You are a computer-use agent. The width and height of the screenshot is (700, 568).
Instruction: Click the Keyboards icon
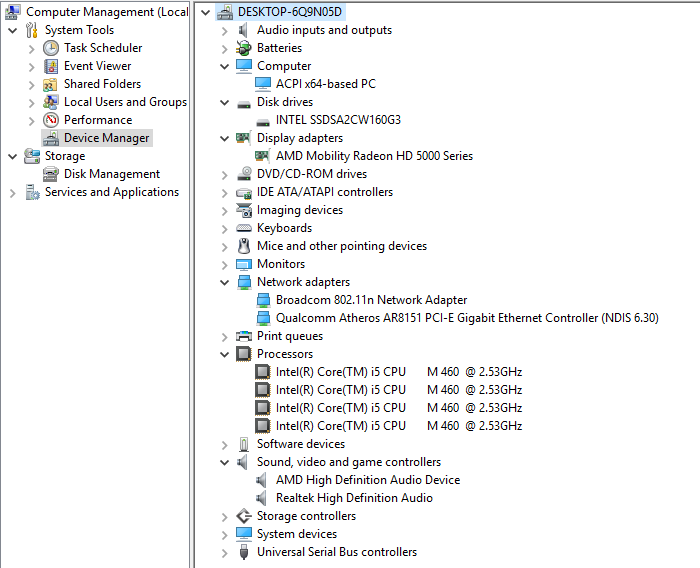pyautogui.click(x=244, y=228)
